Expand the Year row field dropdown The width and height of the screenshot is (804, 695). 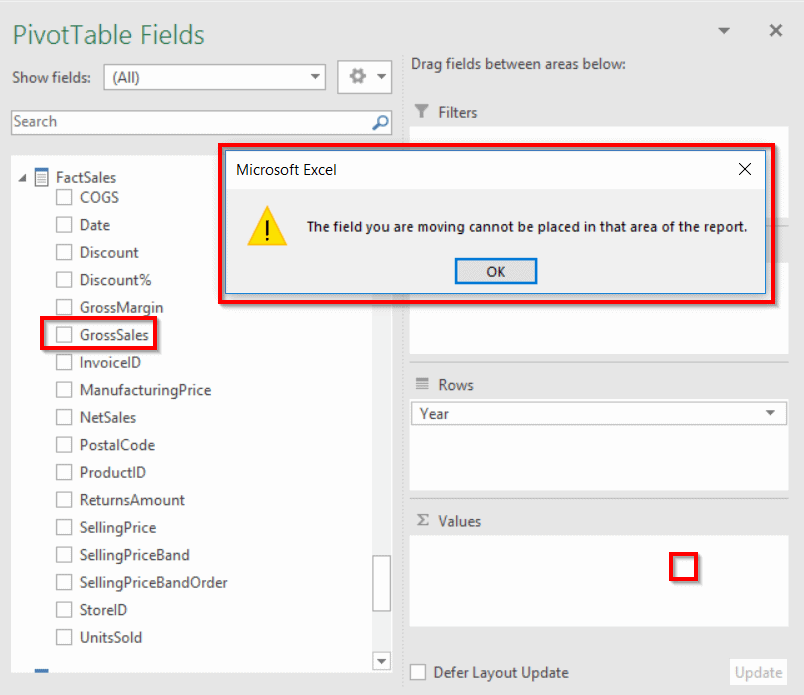click(770, 413)
